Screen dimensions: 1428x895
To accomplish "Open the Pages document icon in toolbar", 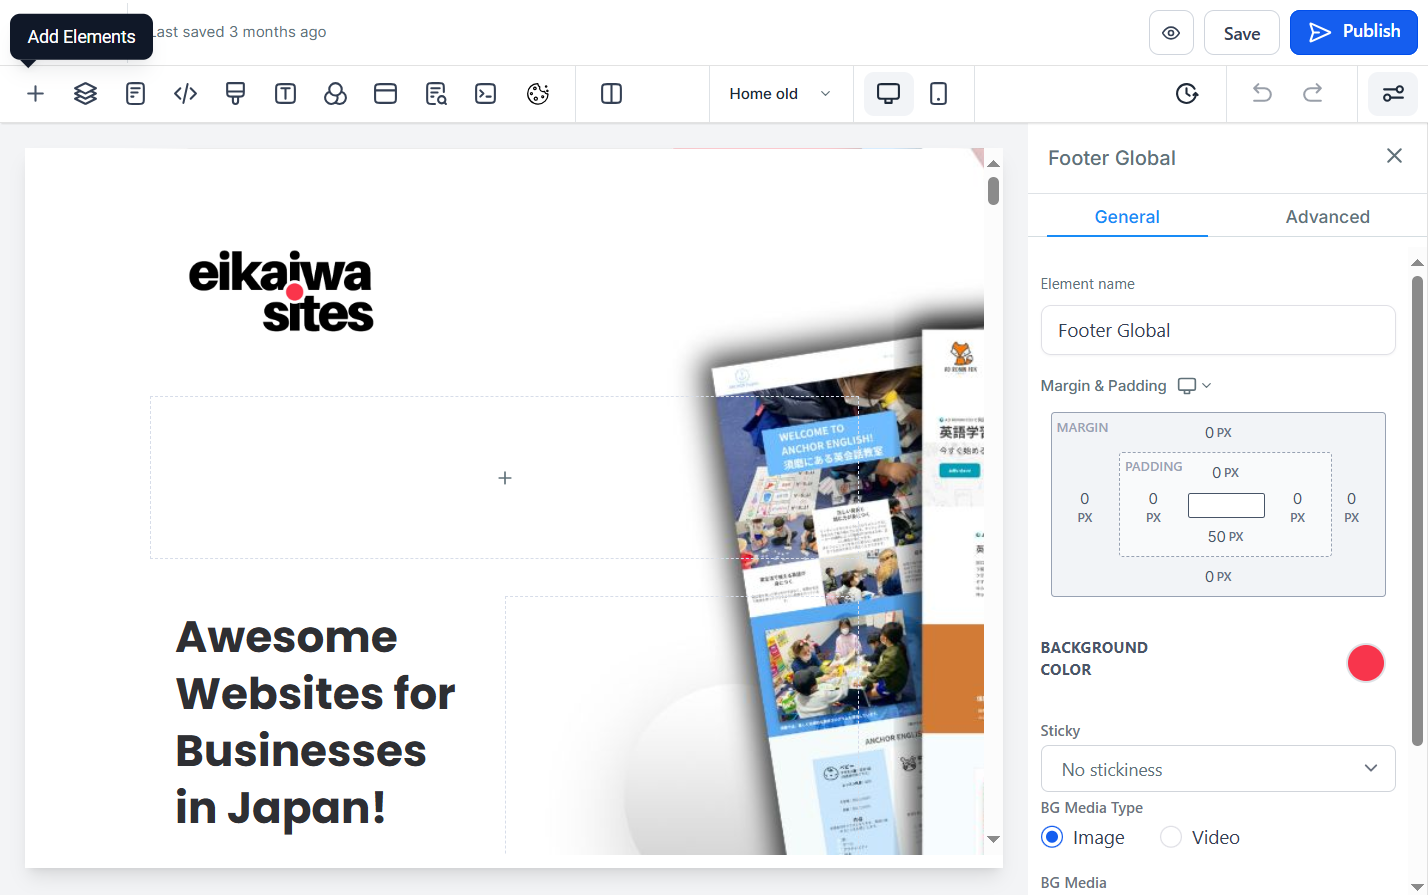I will pos(135,94).
